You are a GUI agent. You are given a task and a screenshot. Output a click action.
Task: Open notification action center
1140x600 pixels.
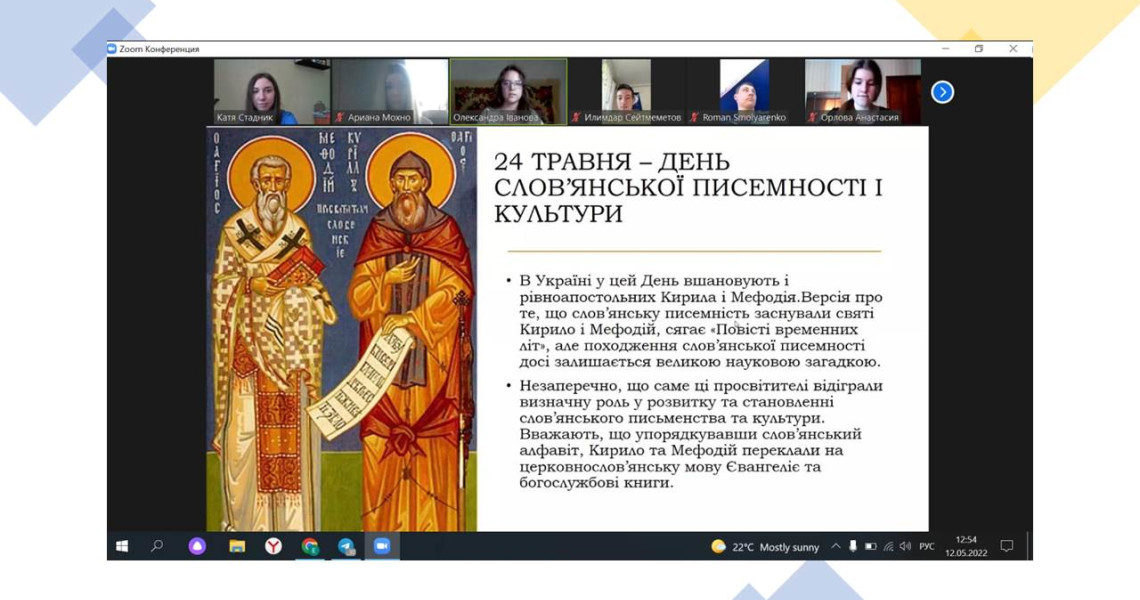point(1007,546)
